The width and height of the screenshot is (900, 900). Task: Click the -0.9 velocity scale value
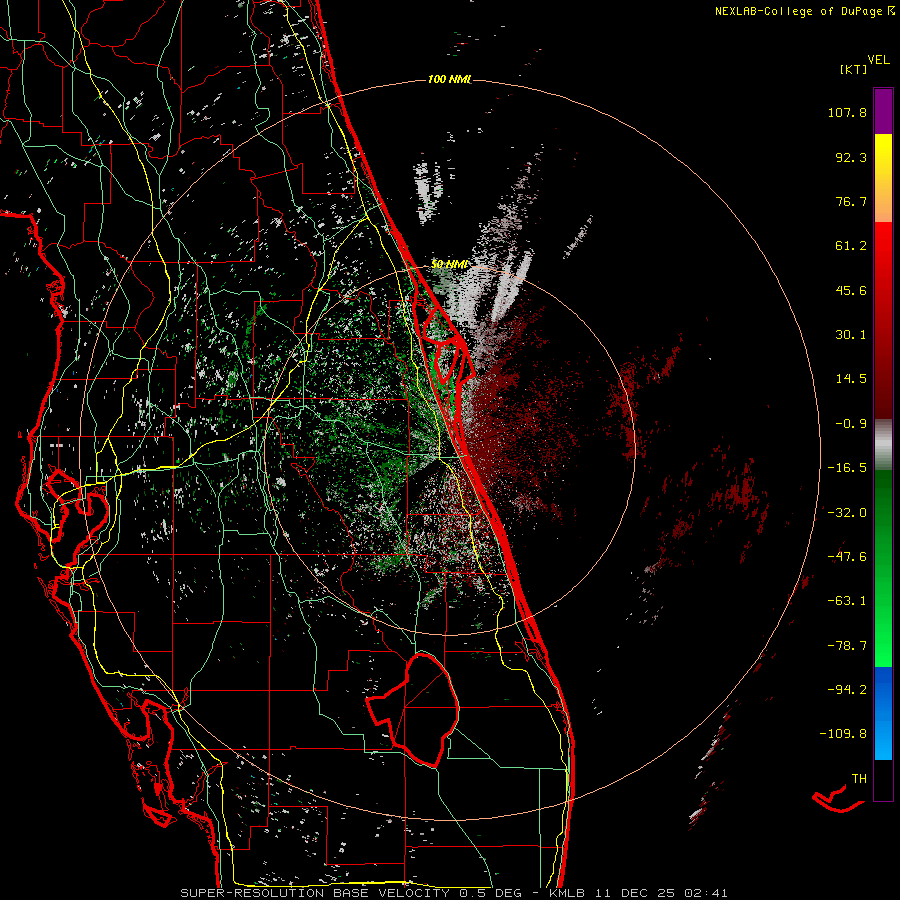851,424
